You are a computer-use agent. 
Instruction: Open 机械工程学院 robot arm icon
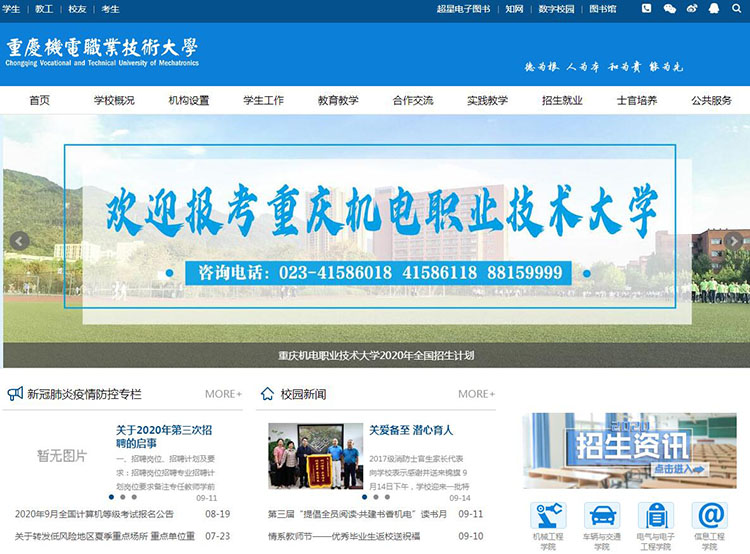[x=548, y=515]
